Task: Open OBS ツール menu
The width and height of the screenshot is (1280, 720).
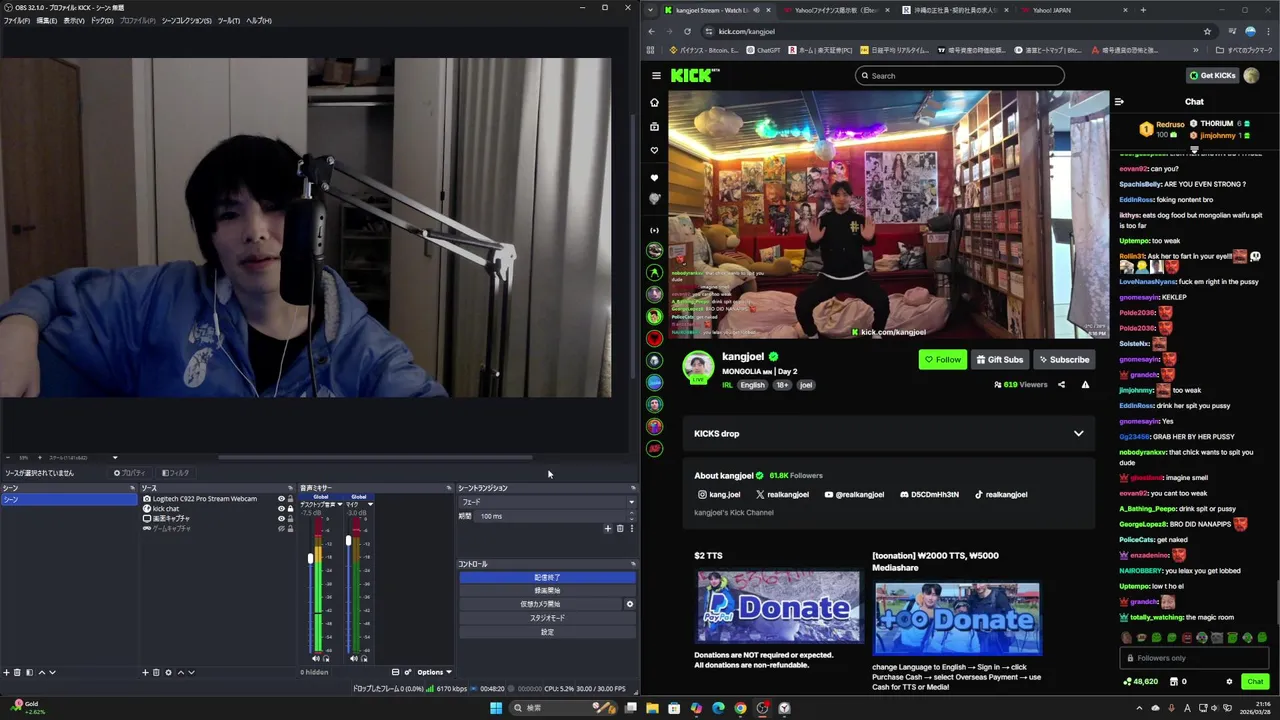Action: tap(228, 20)
